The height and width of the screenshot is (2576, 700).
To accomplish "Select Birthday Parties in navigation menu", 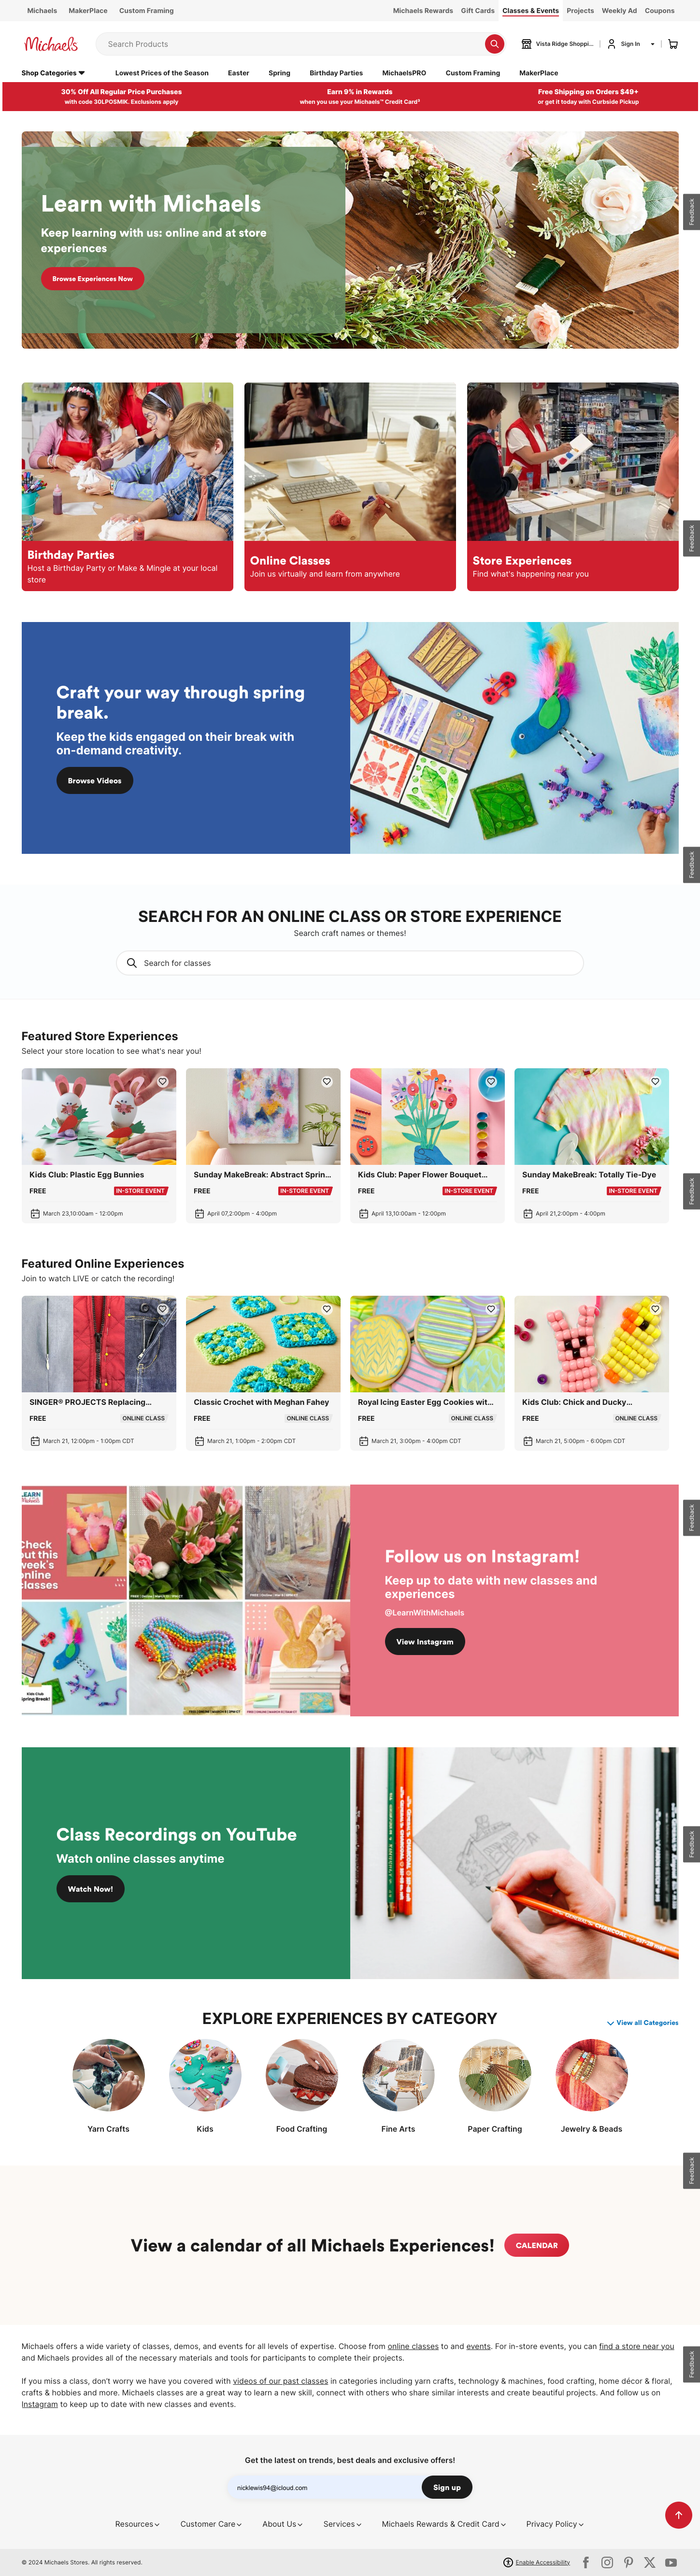I will point(336,73).
